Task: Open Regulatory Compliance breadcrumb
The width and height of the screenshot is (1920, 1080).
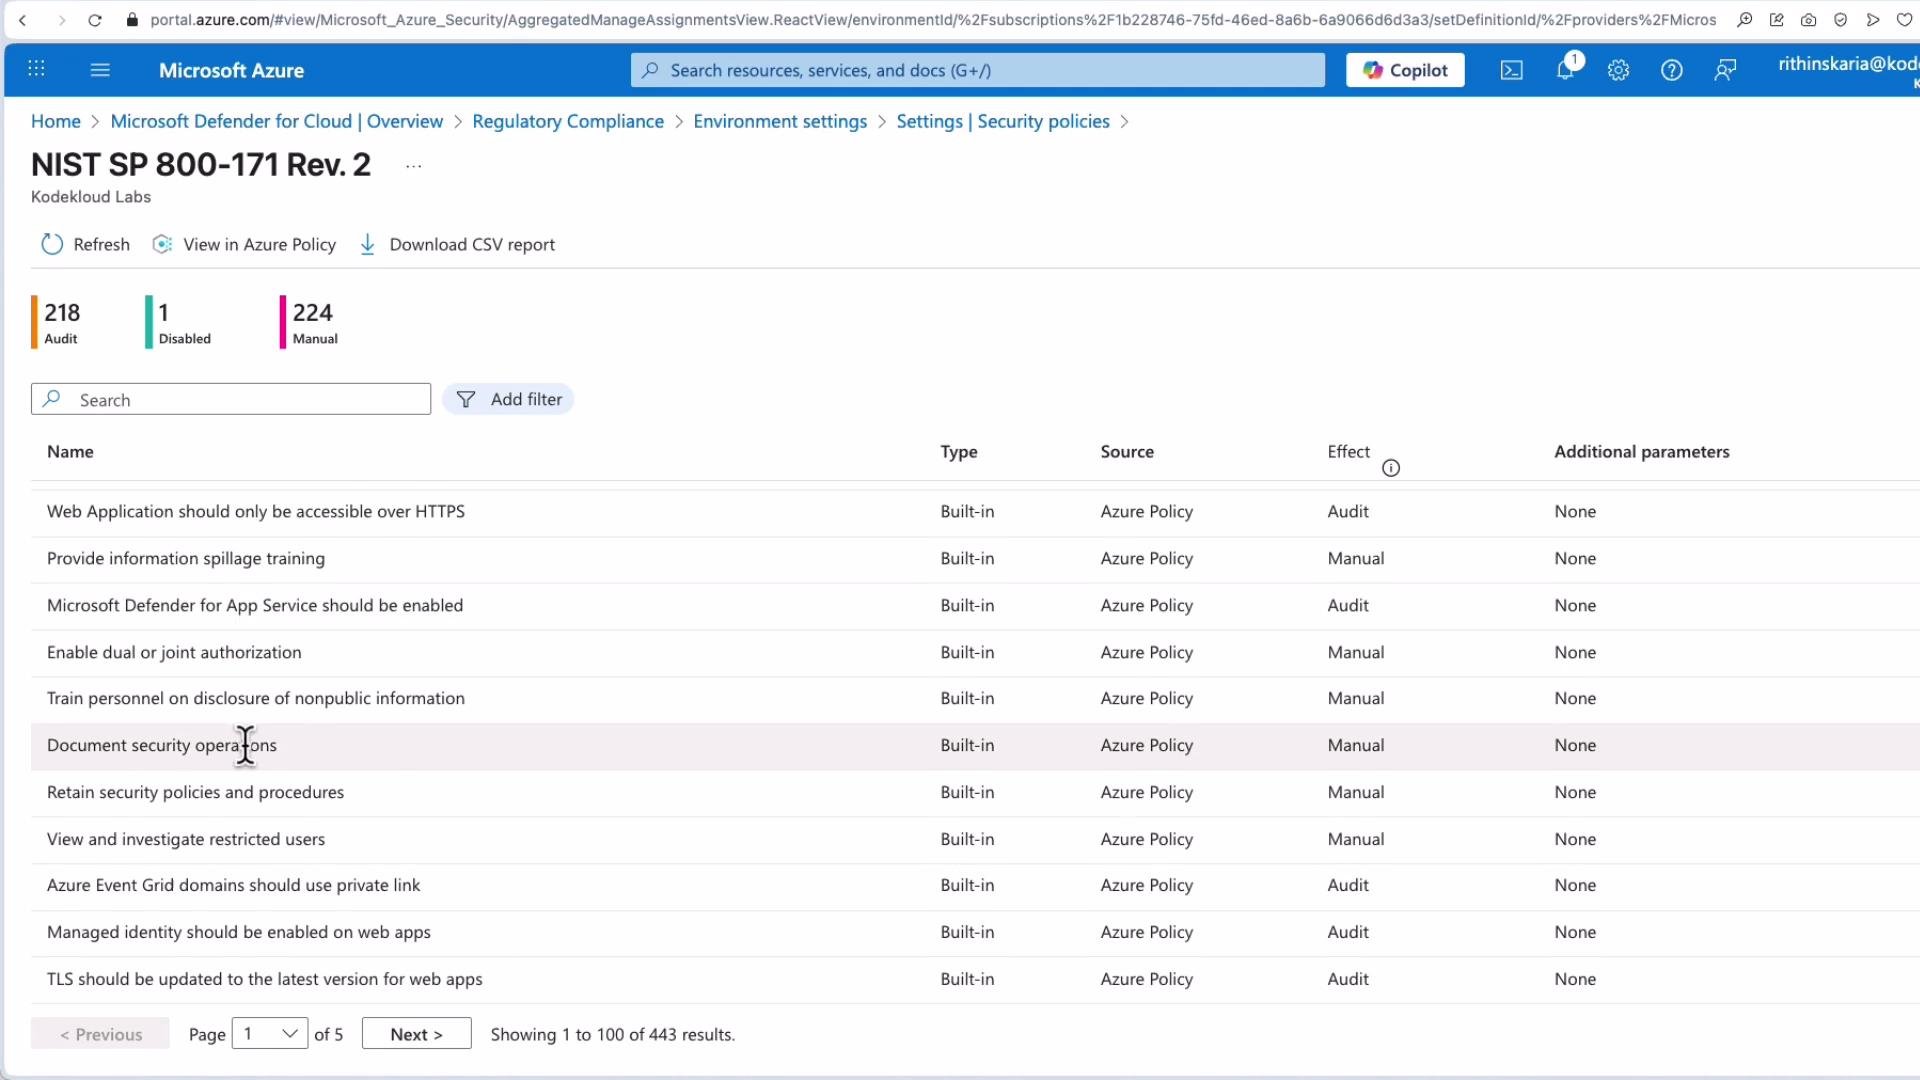Action: pyautogui.click(x=568, y=121)
